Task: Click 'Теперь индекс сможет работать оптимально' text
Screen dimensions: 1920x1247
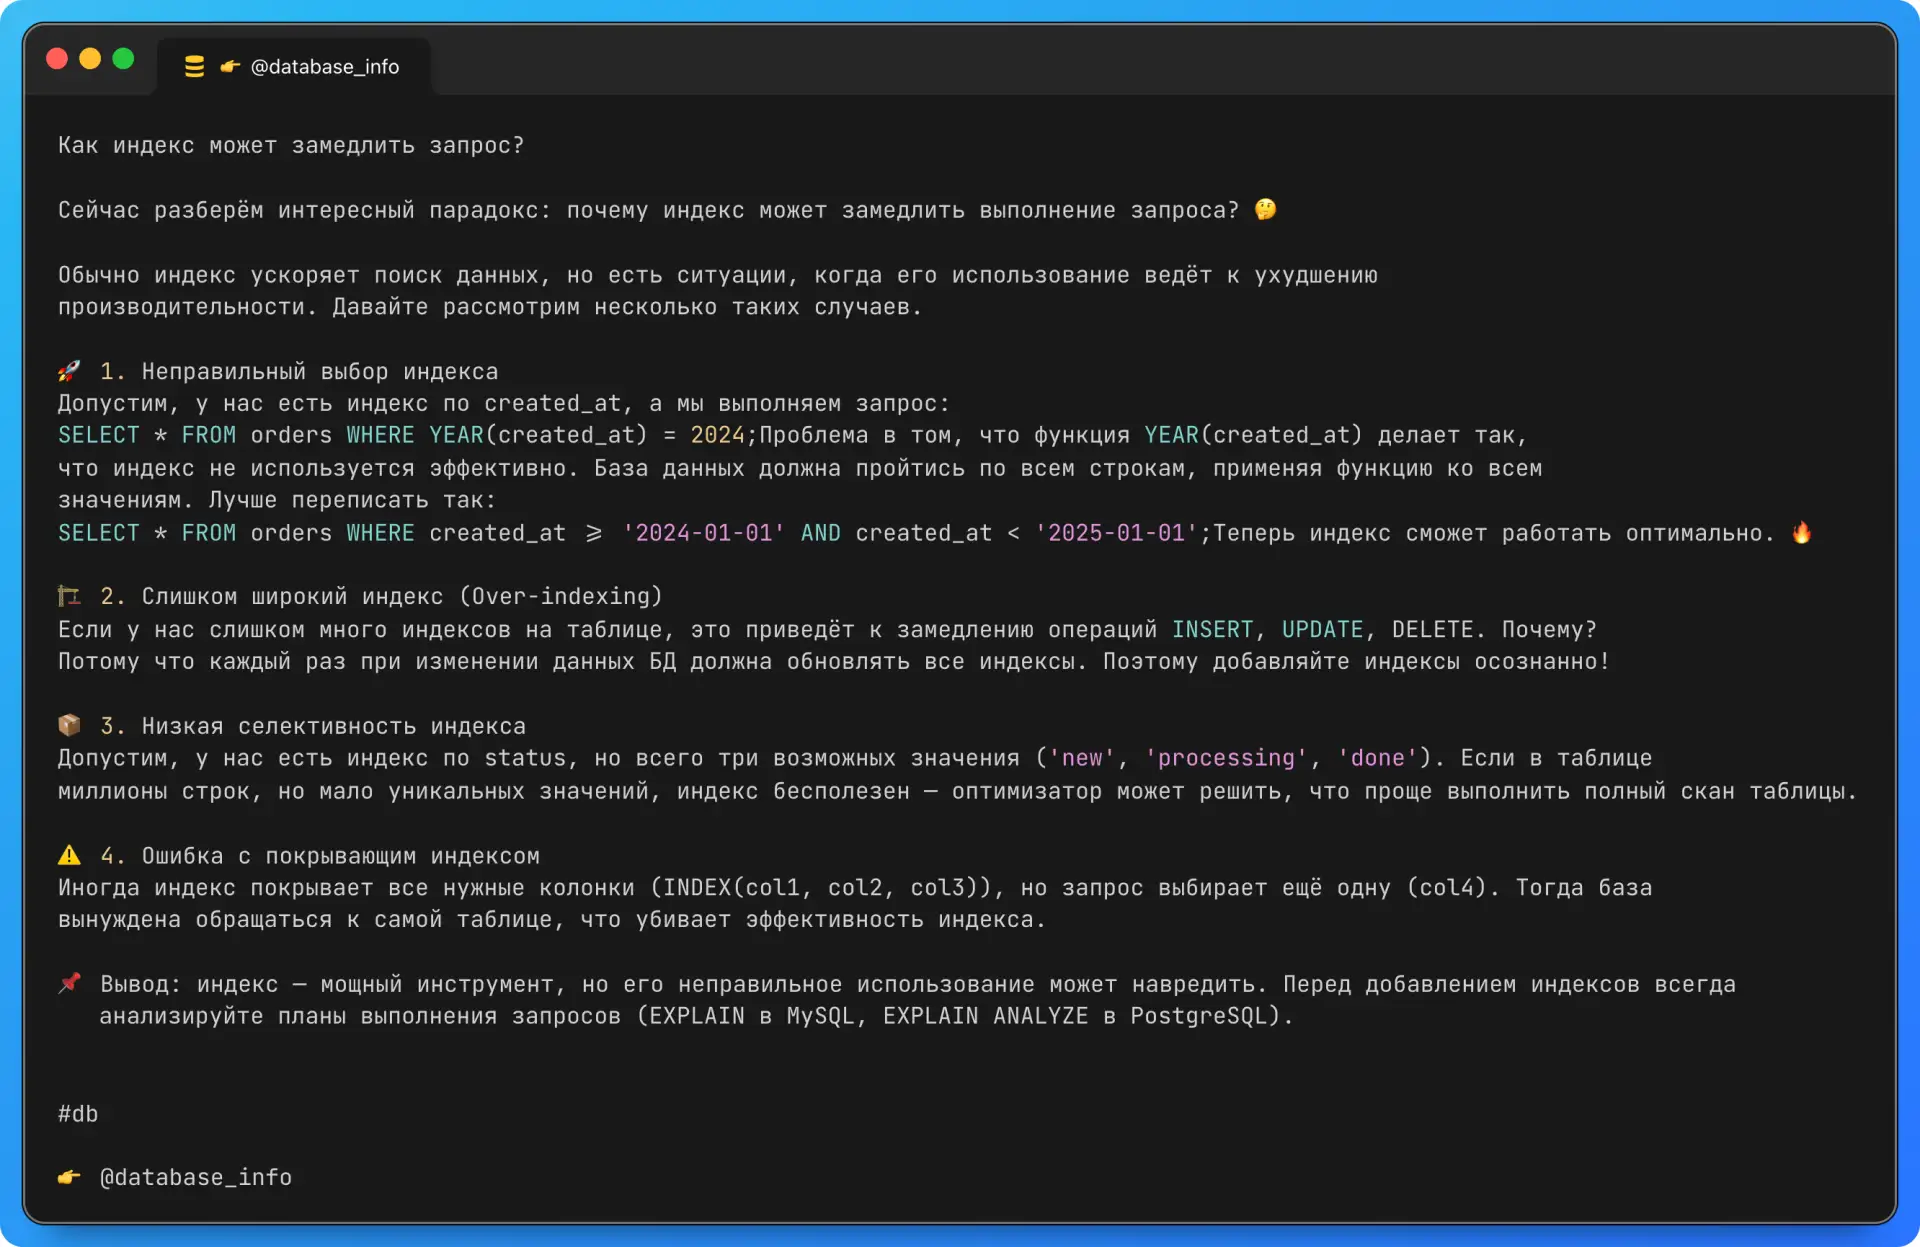Action: [x=1494, y=533]
